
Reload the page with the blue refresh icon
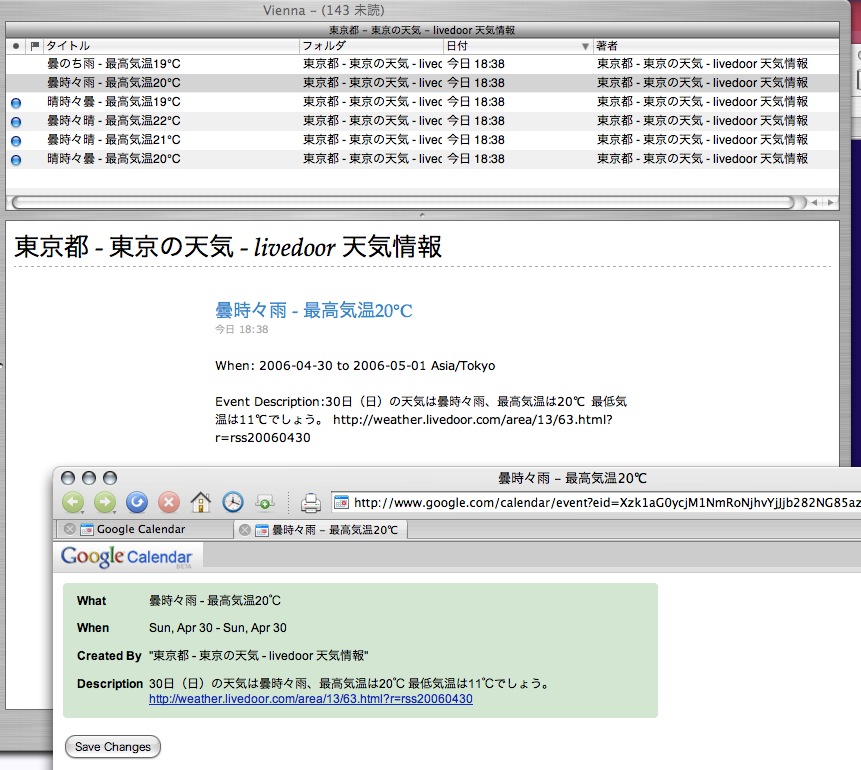coord(137,502)
